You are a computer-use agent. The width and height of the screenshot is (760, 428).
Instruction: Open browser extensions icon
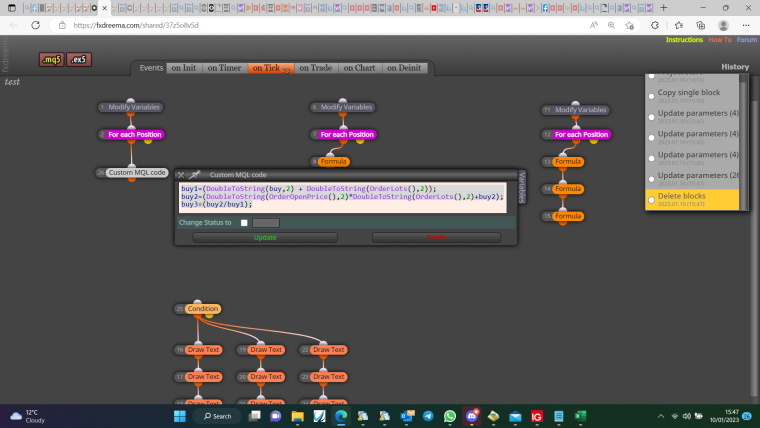coord(655,25)
